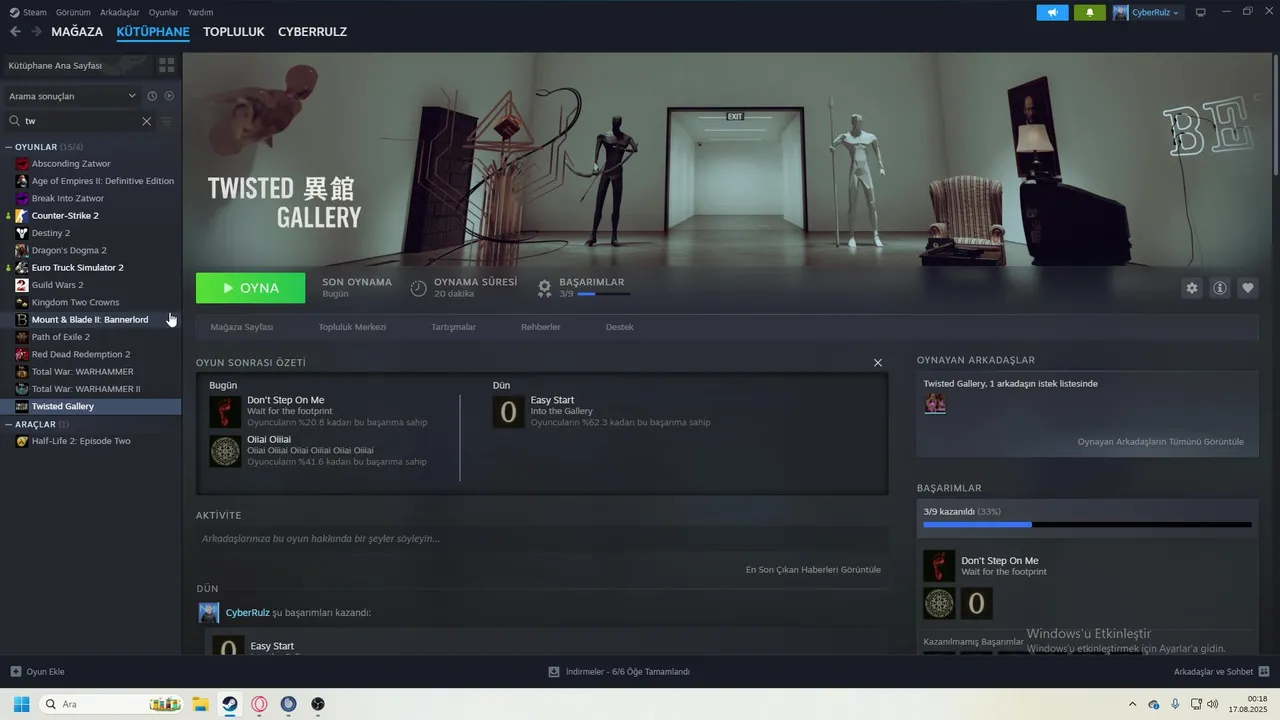This screenshot has height=720, width=1280.
Task: Switch to Big Picture mode via monitor icon
Action: [x=1201, y=12]
